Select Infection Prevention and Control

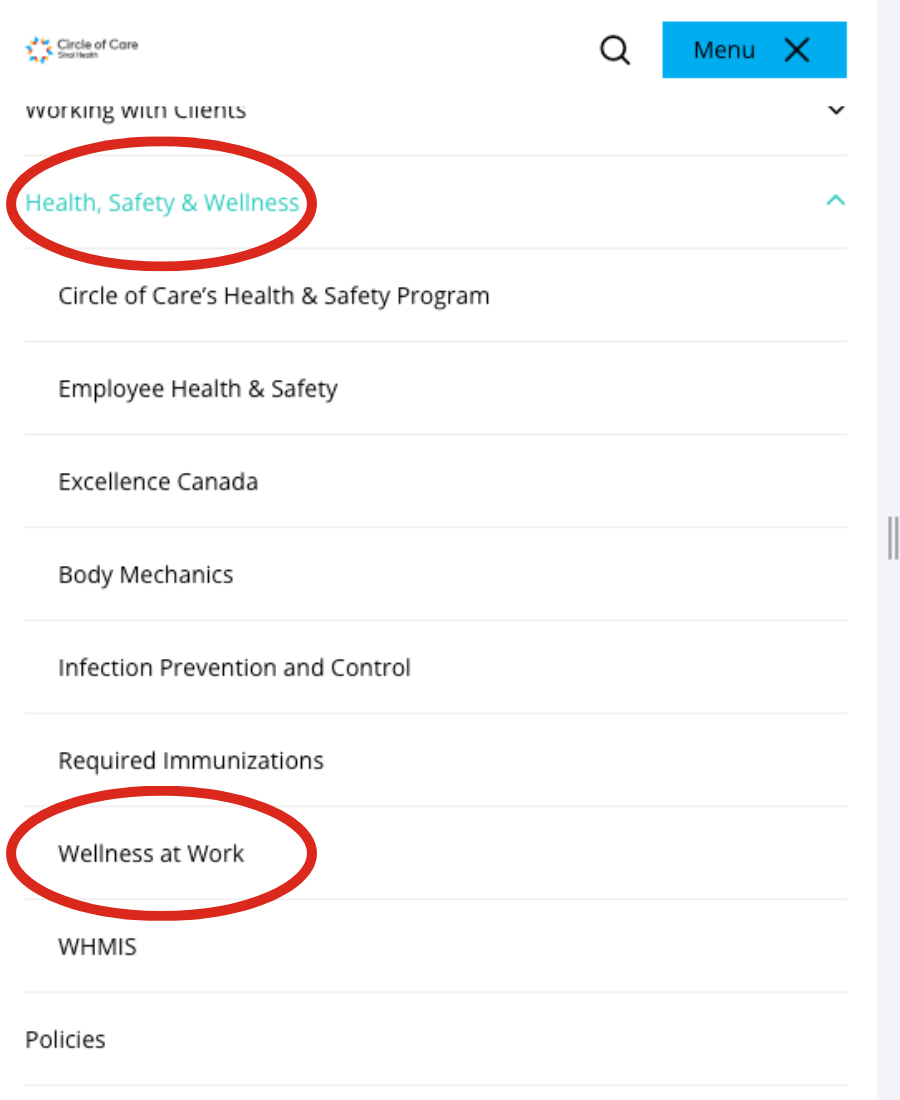(234, 668)
